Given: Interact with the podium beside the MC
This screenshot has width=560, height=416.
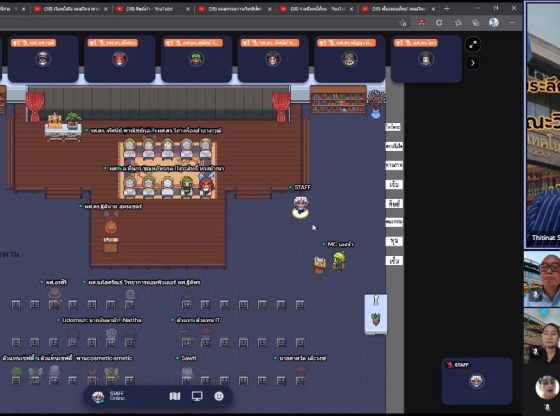Looking at the screenshot, I should click(x=320, y=265).
